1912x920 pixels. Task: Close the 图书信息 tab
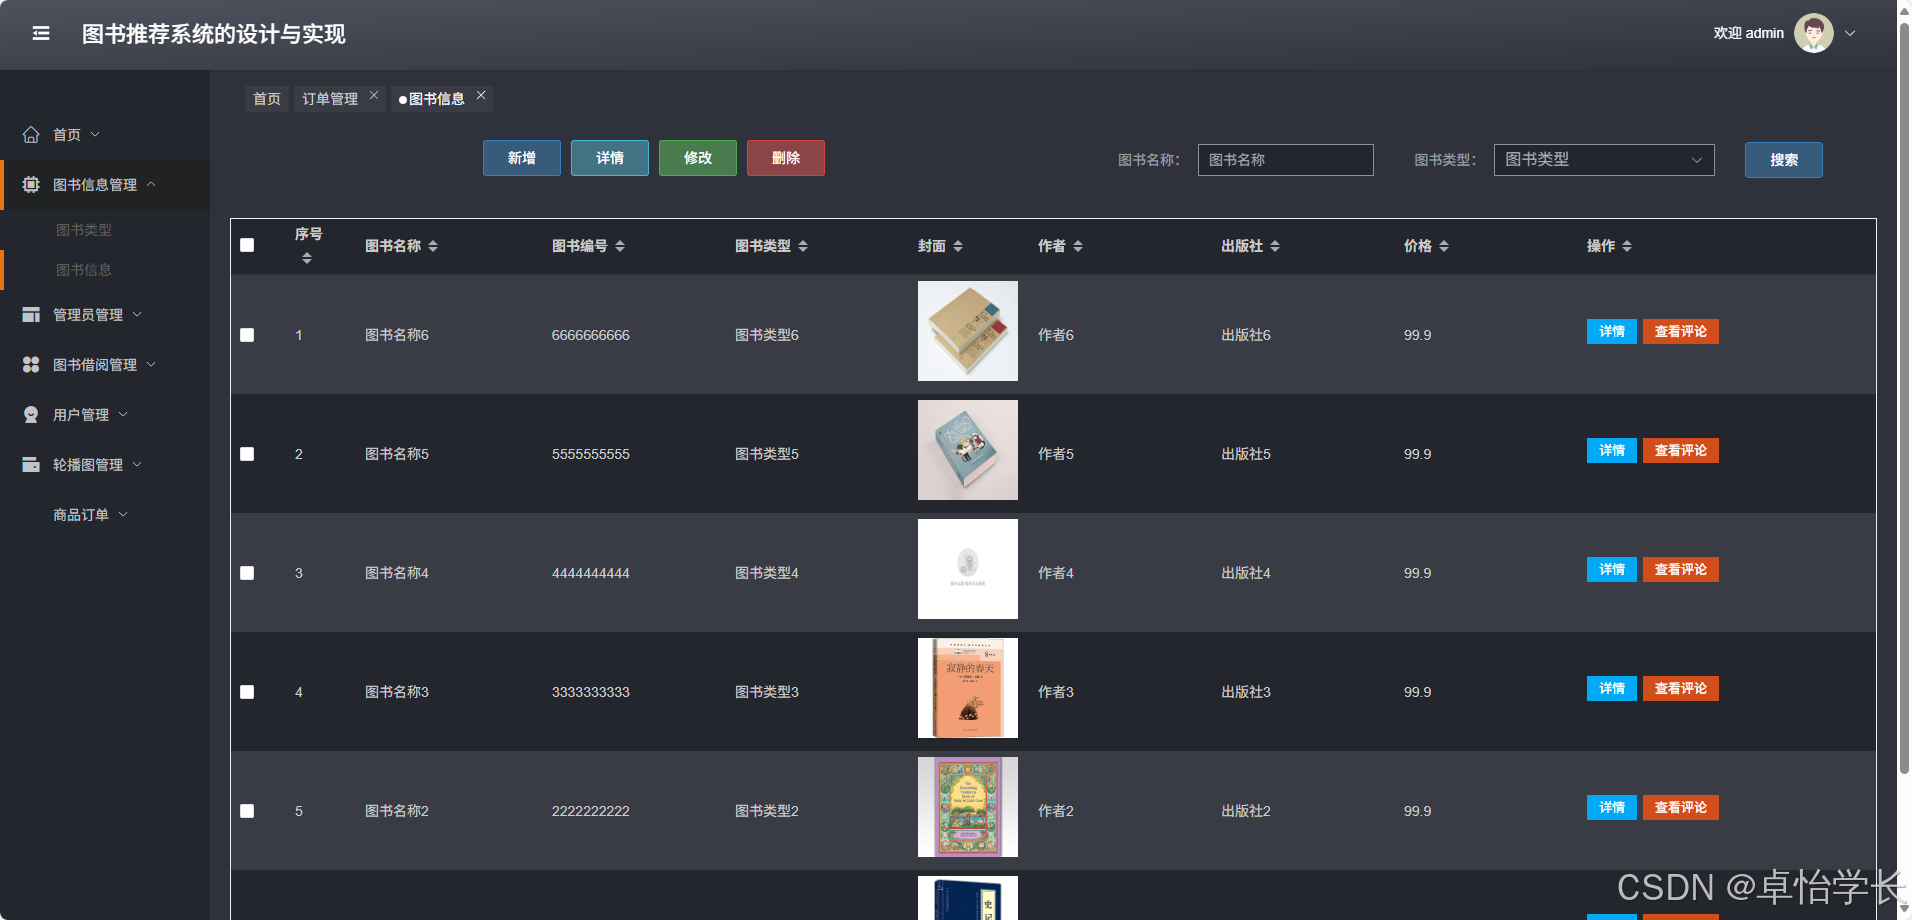pyautogui.click(x=481, y=95)
